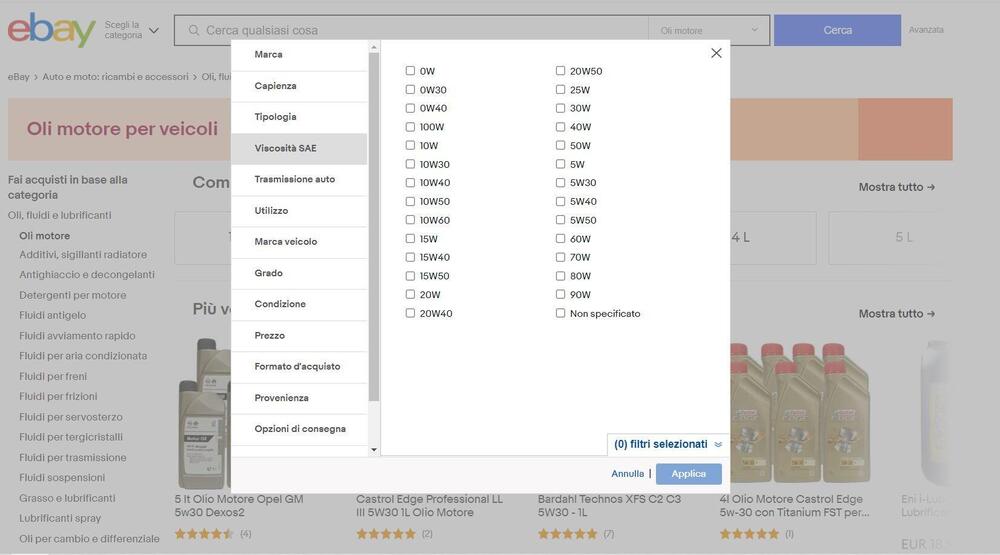Open Oli, fluidi e lubrificanti category
1000x555 pixels.
coord(59,216)
